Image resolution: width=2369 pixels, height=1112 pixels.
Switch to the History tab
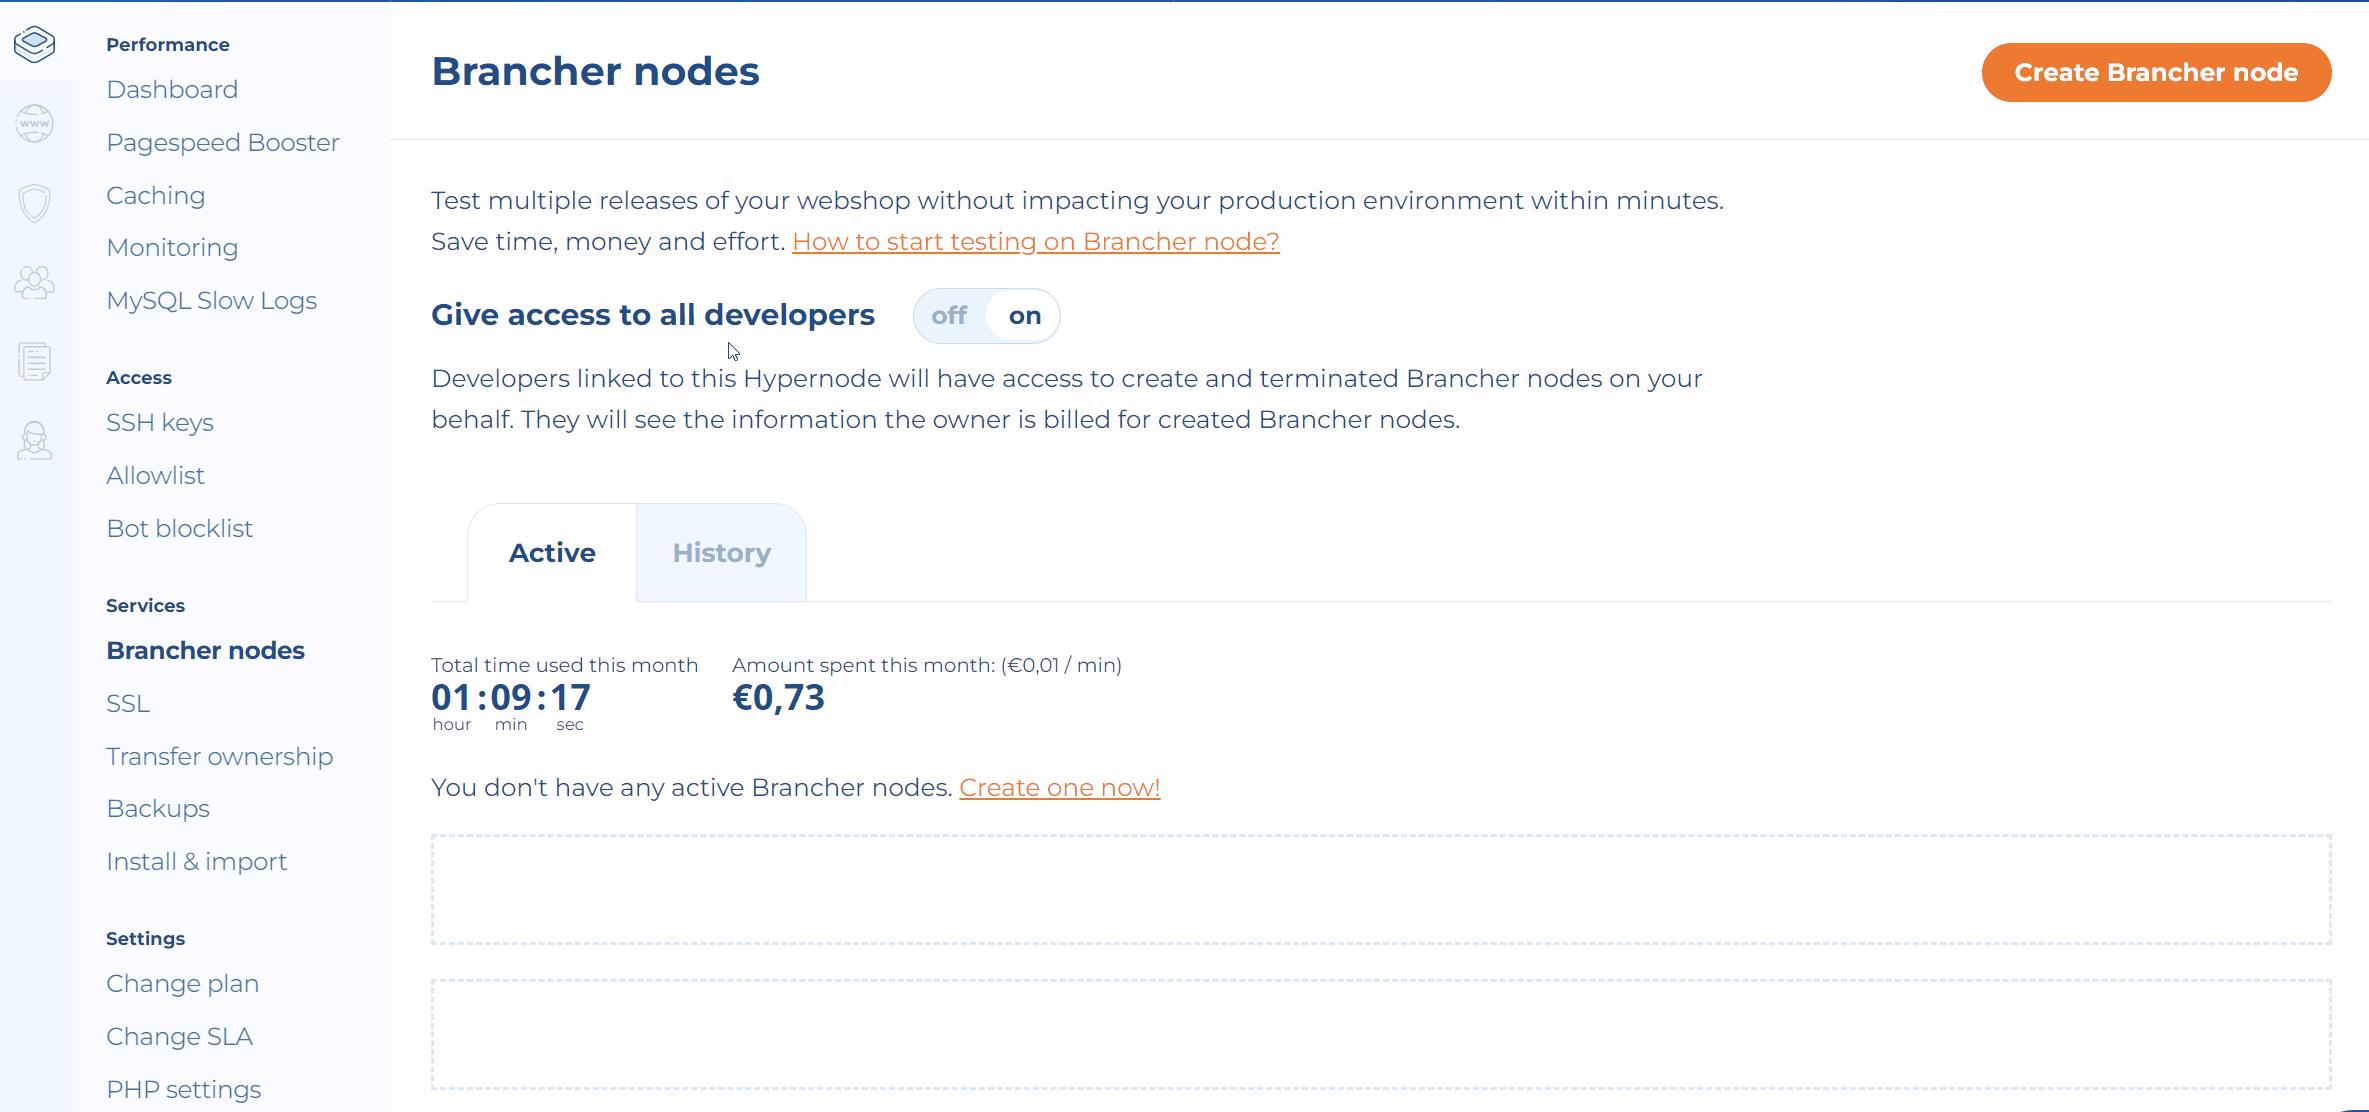click(721, 553)
